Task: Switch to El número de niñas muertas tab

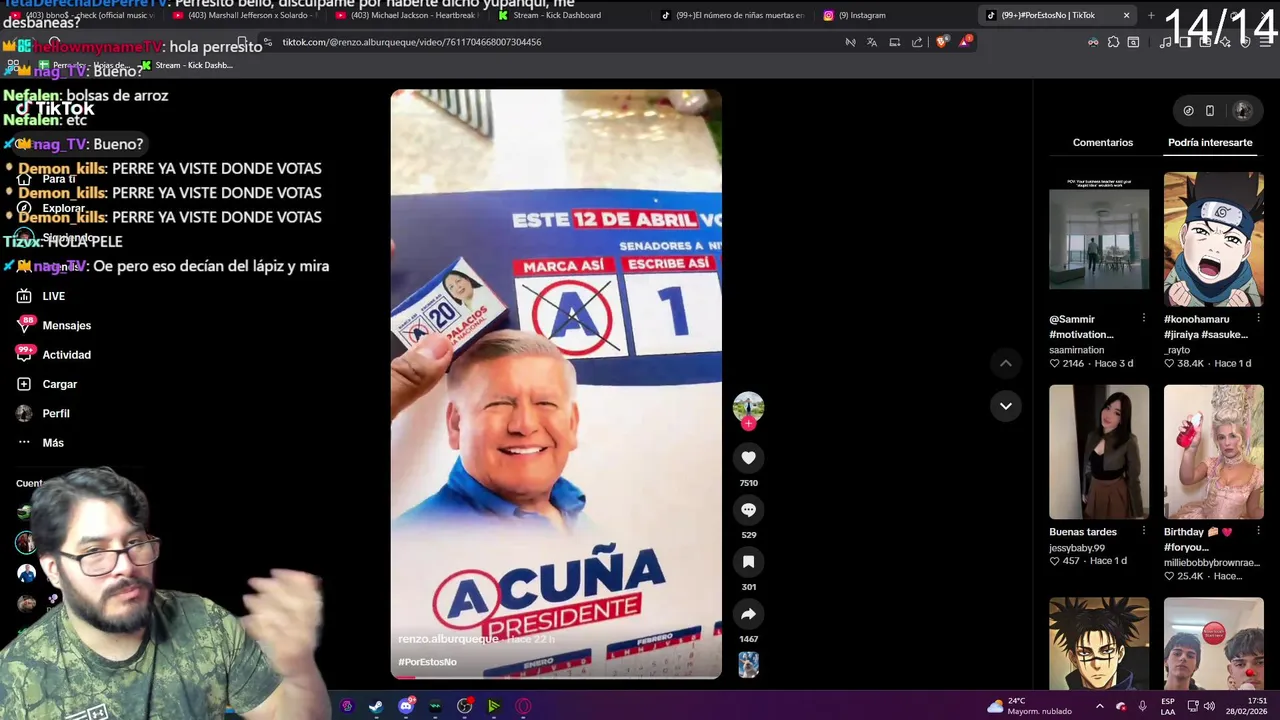Action: pyautogui.click(x=733, y=15)
